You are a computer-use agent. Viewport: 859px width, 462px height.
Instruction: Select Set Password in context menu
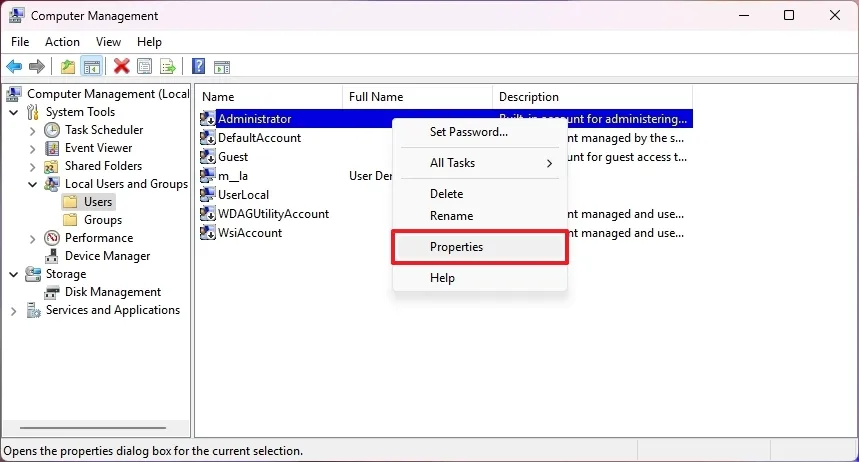click(x=468, y=132)
